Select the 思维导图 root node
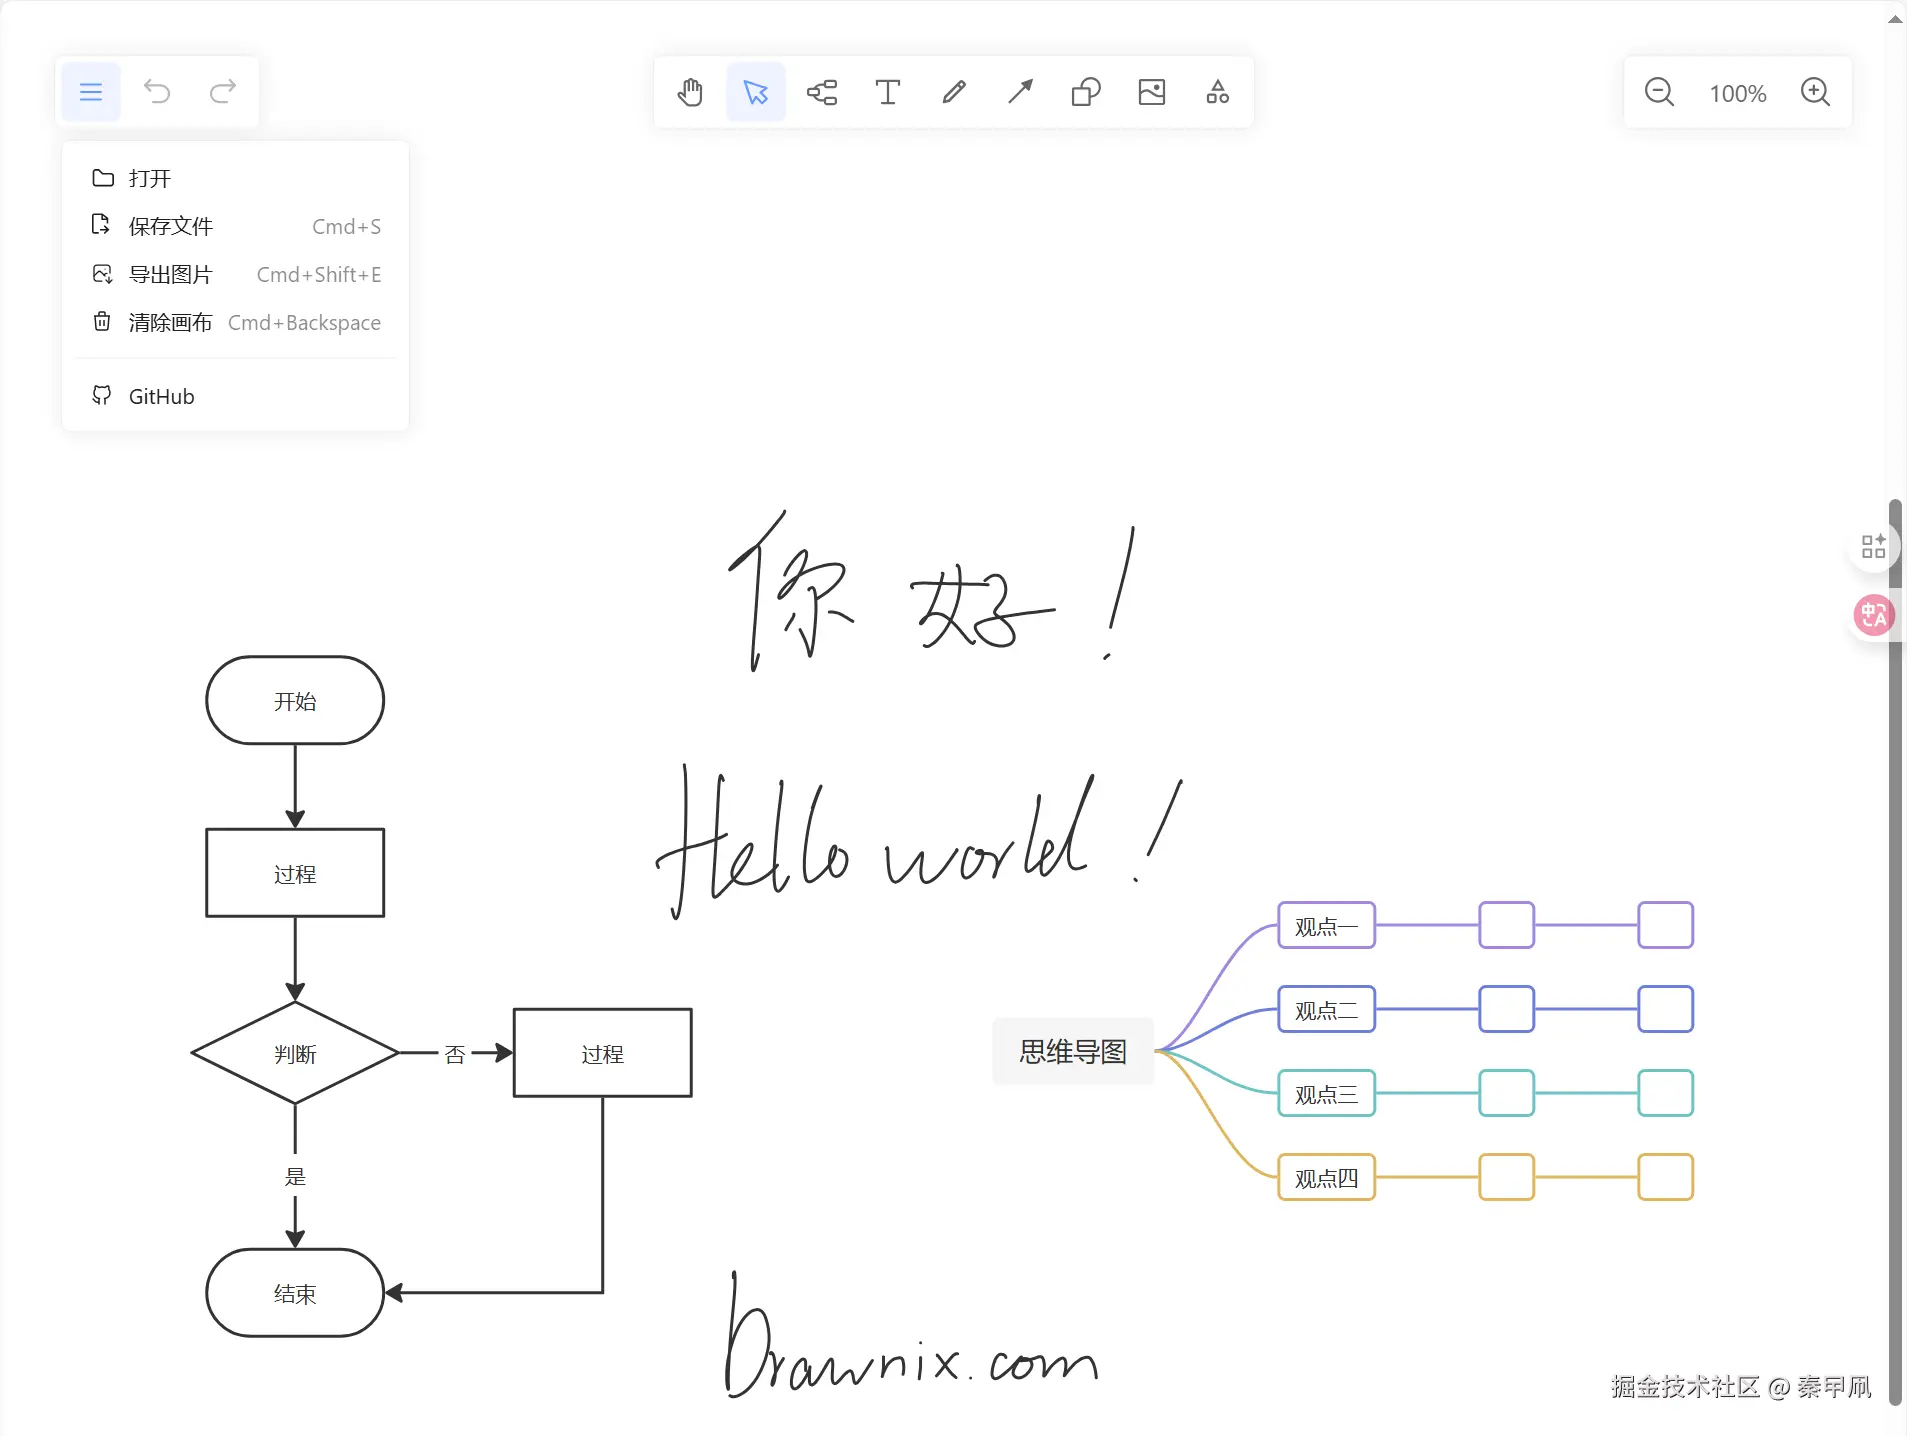The image size is (1907, 1436). click(1073, 1051)
